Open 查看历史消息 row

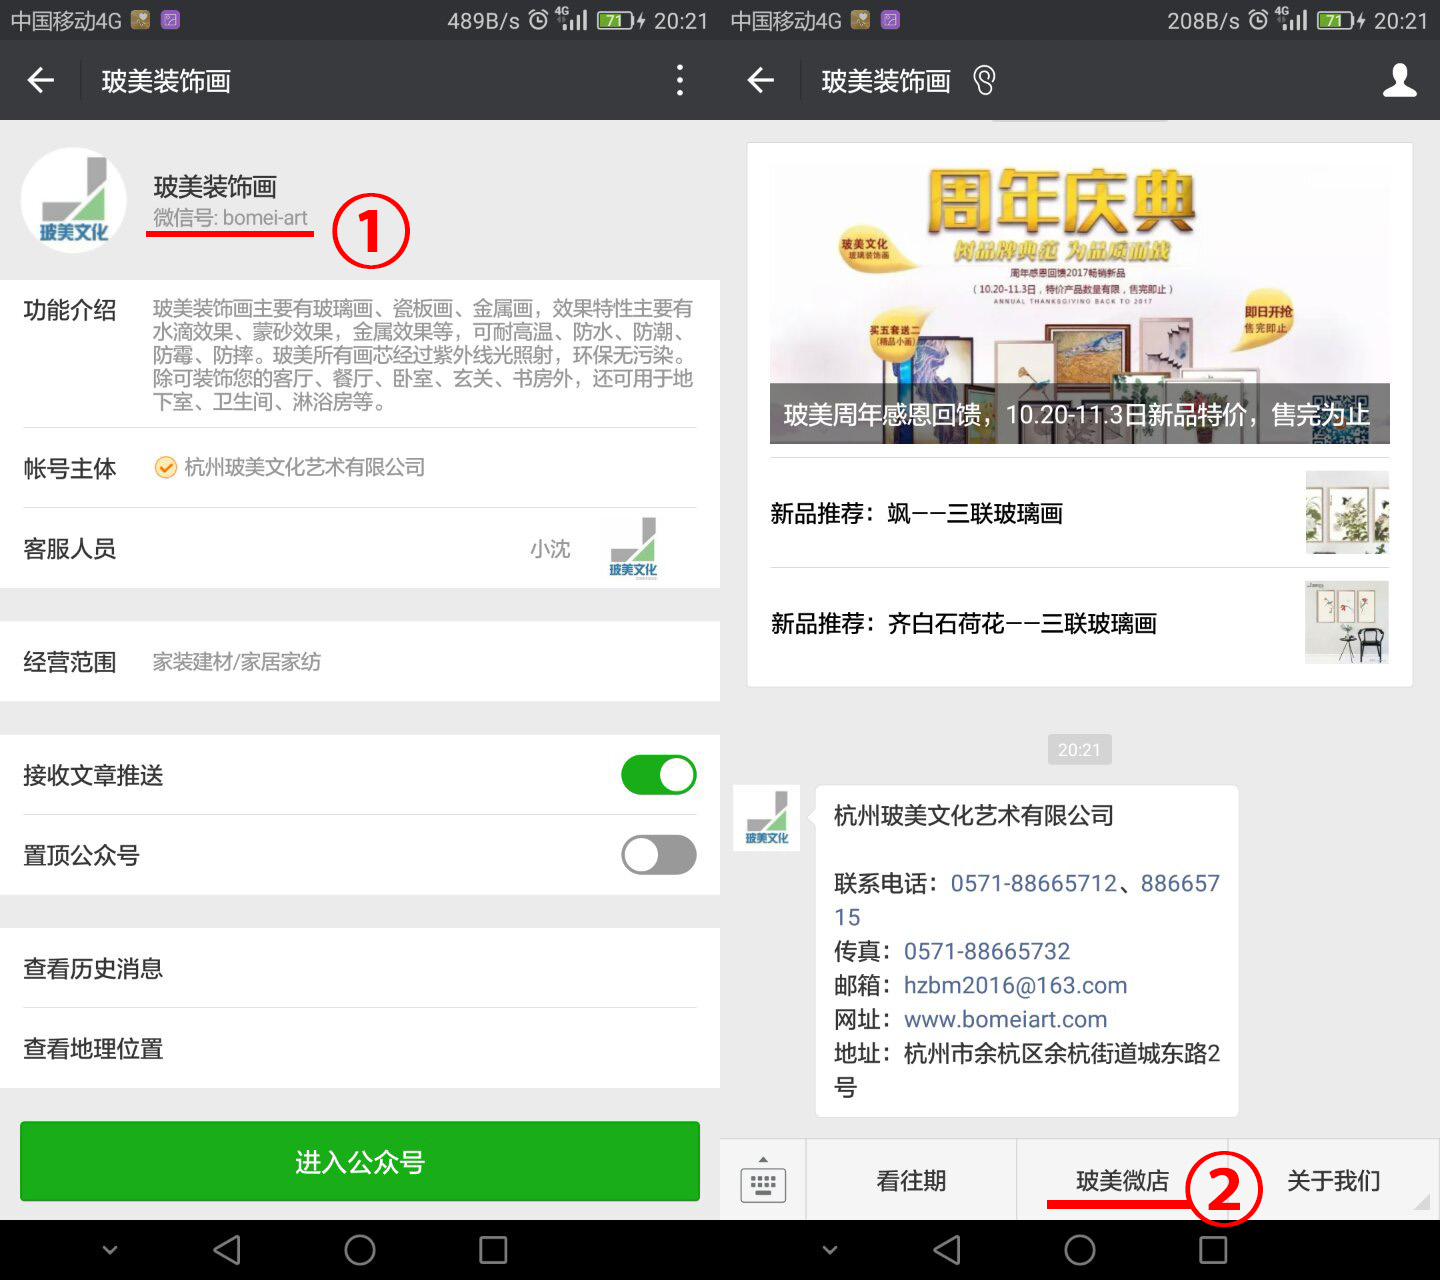tap(360, 968)
